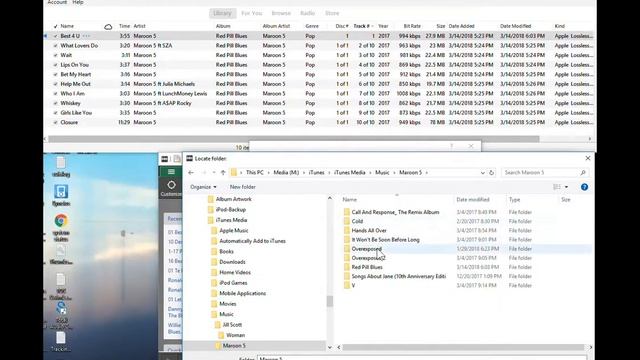Image resolution: width=640 pixels, height=360 pixels.
Task: Click iTunes Media in the address path
Action: click(350, 173)
